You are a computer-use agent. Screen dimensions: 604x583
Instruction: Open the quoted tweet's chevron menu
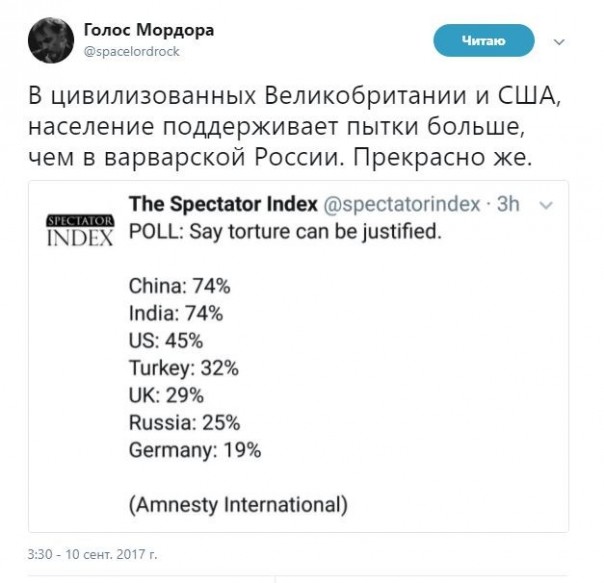pos(546,204)
